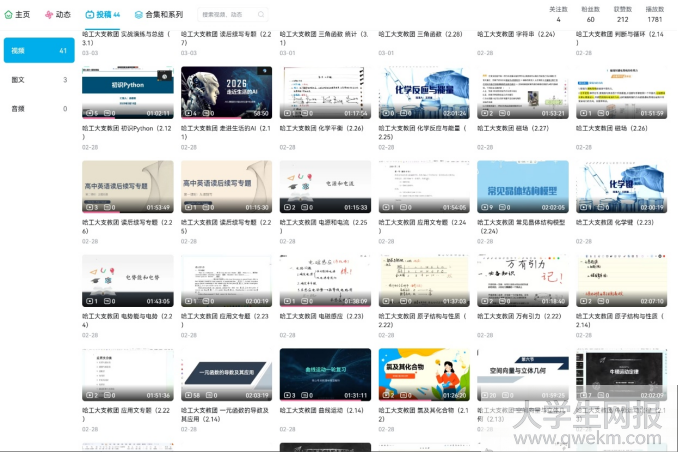The height and width of the screenshot is (452, 678).
Task: Click the play-count icon on 初识Python thumbnail
Action: pyautogui.click(x=91, y=113)
